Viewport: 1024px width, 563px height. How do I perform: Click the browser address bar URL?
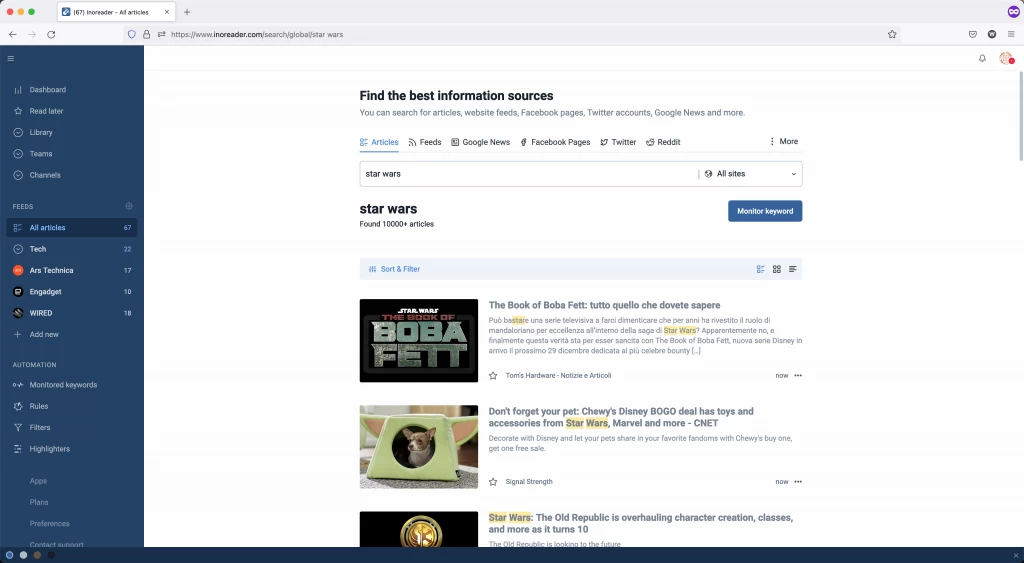[257, 35]
